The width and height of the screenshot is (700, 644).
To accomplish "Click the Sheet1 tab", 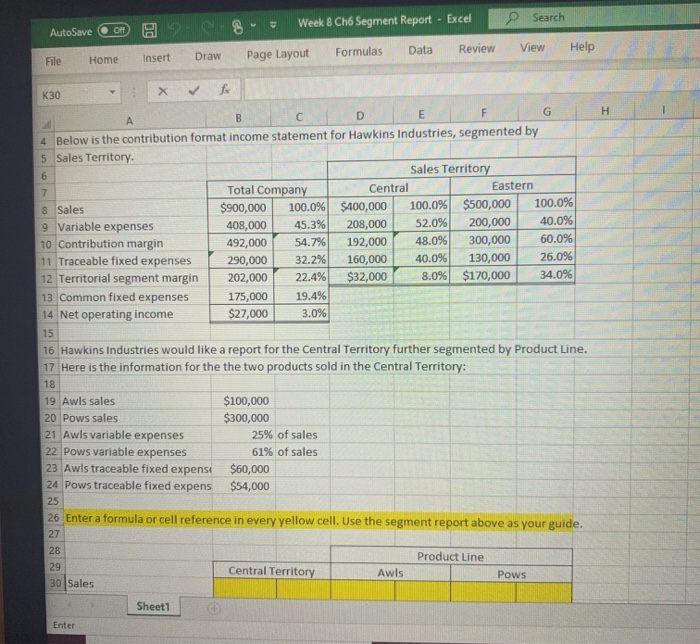I will [153, 606].
